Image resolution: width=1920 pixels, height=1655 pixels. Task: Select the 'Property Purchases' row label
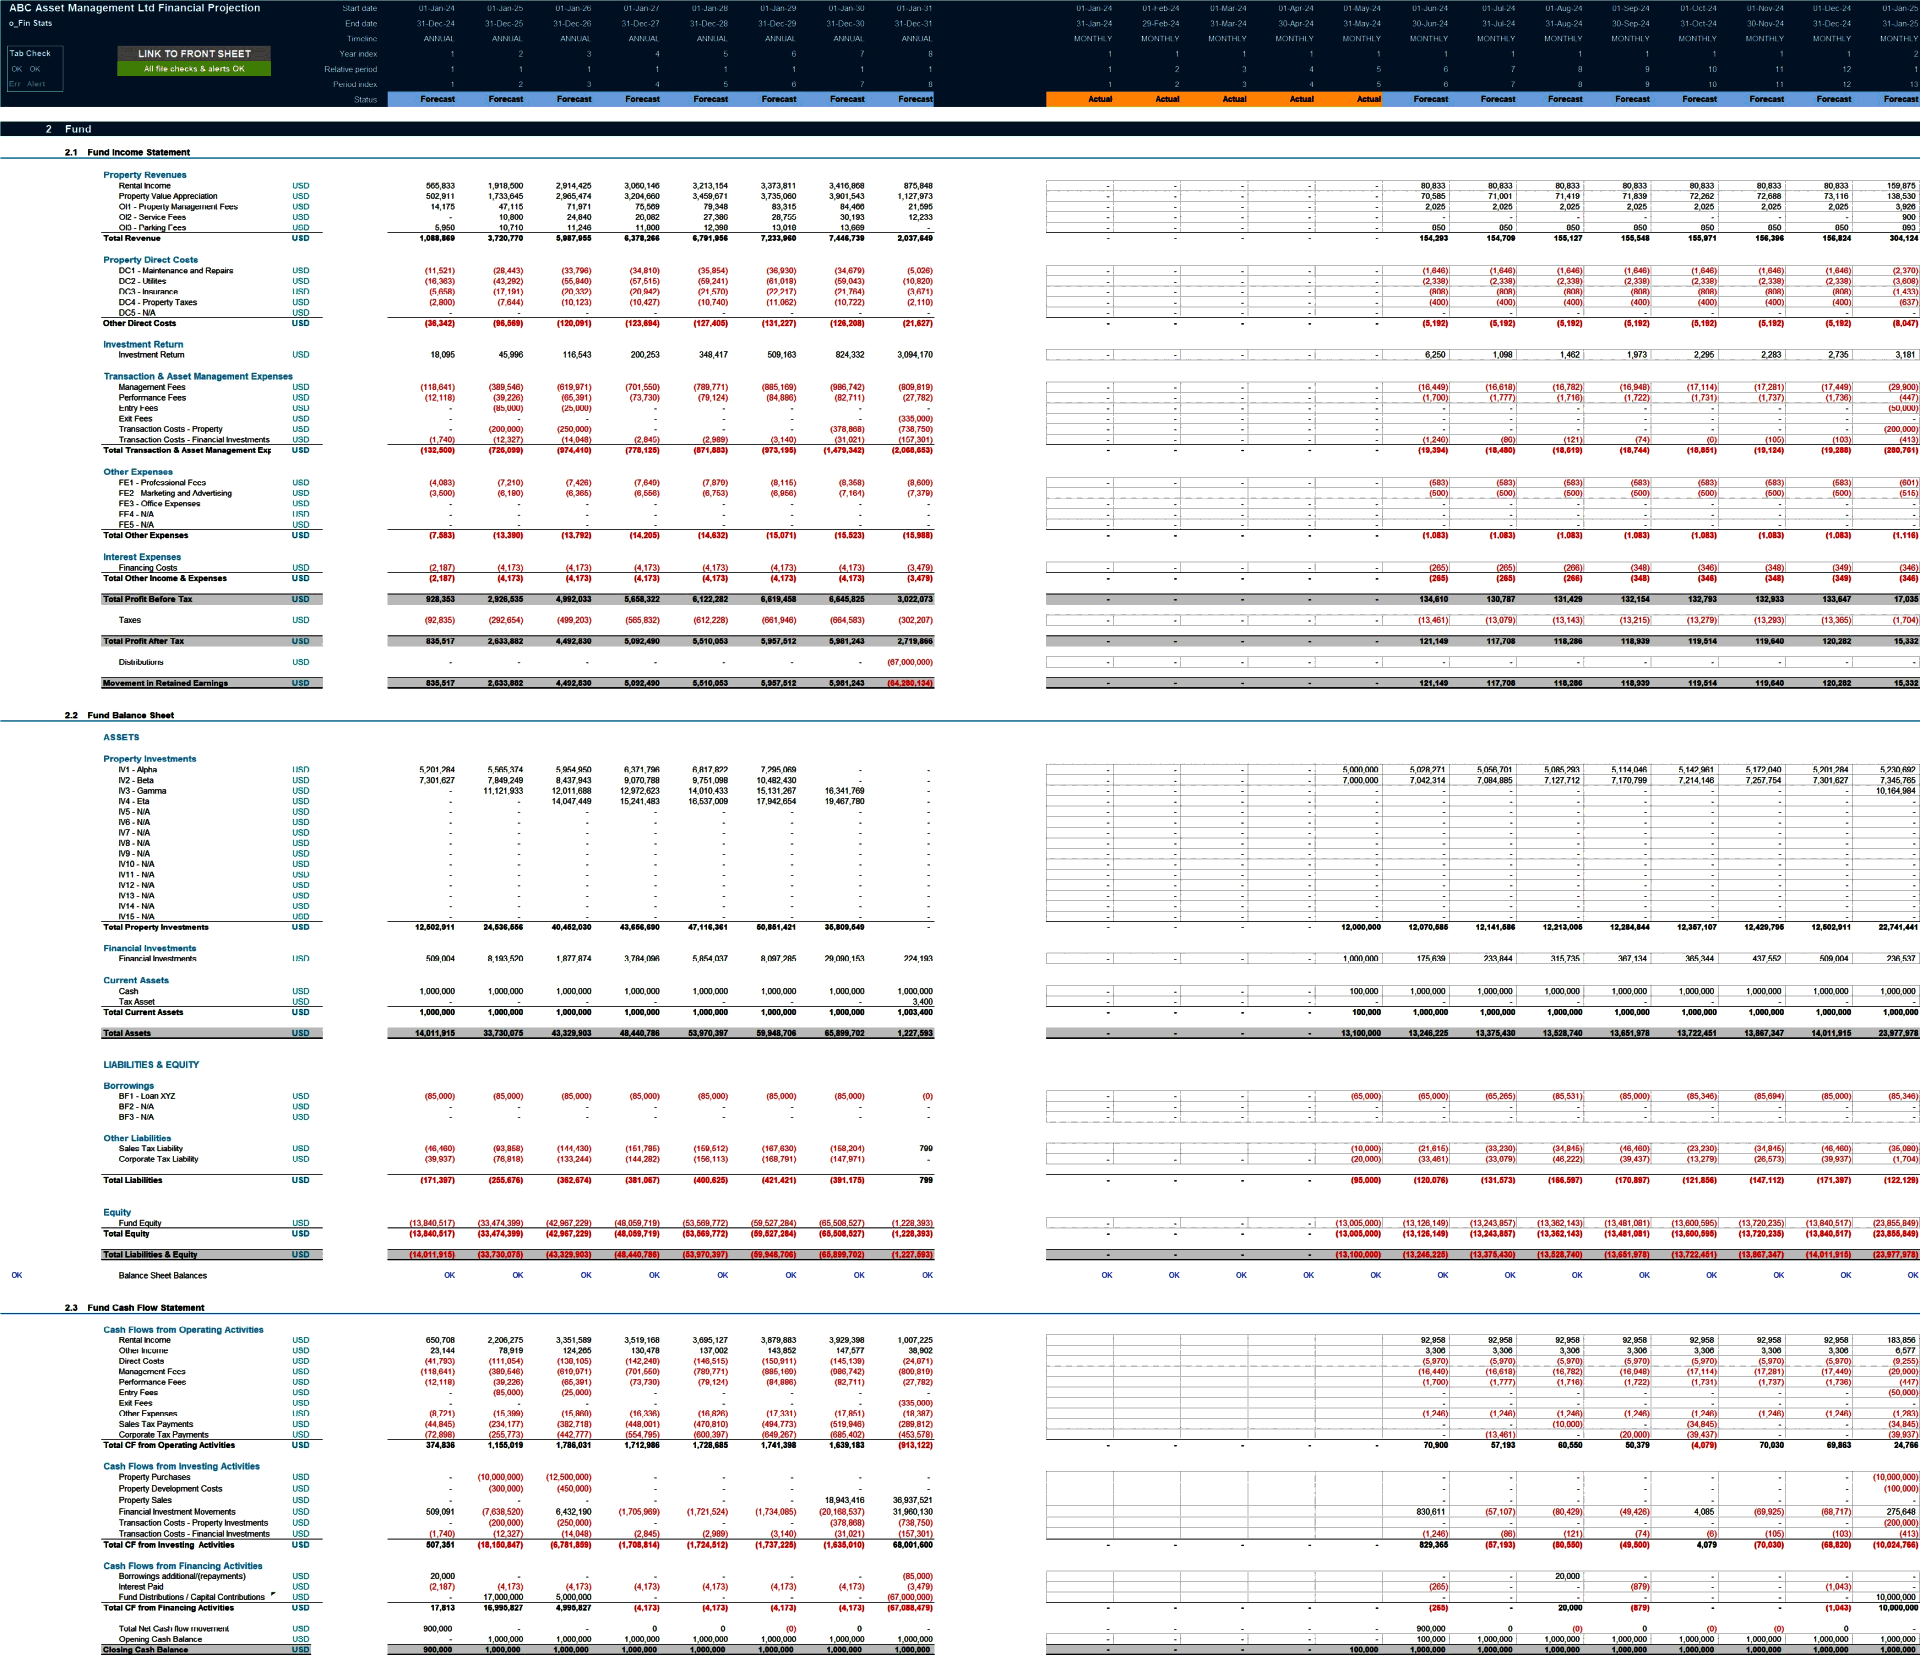pos(154,1477)
